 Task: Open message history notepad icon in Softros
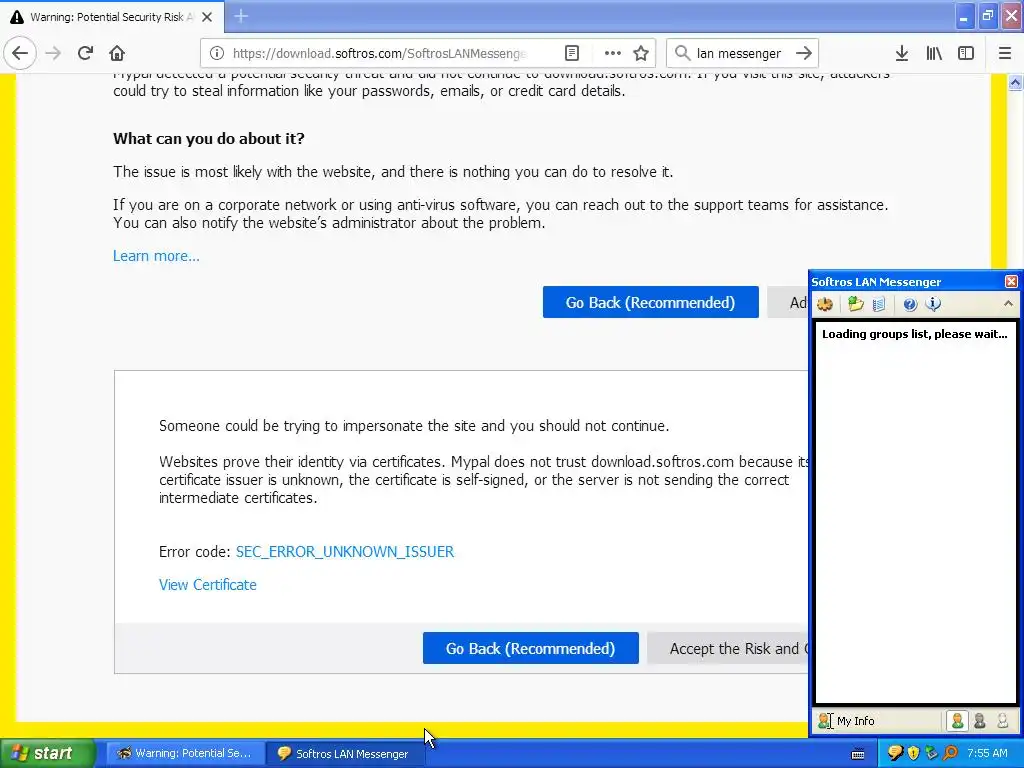coord(879,304)
